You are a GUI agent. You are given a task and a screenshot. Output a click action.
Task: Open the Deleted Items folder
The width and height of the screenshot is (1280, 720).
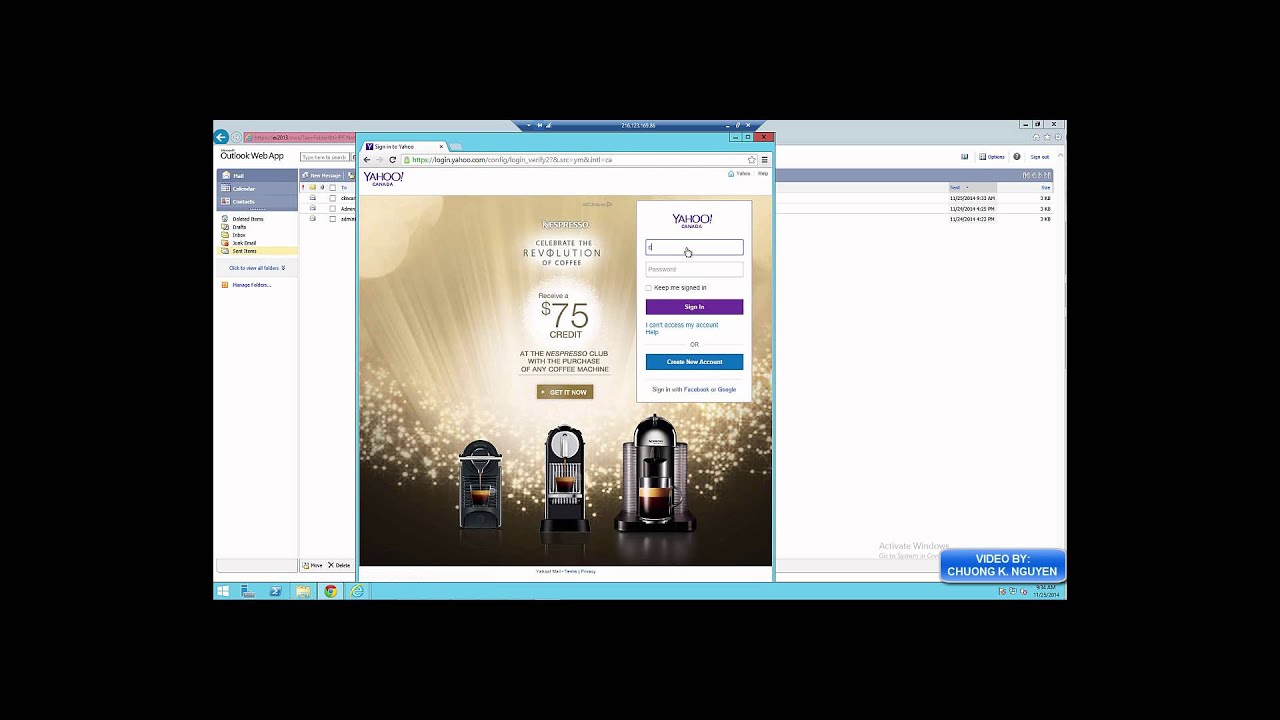point(243,219)
